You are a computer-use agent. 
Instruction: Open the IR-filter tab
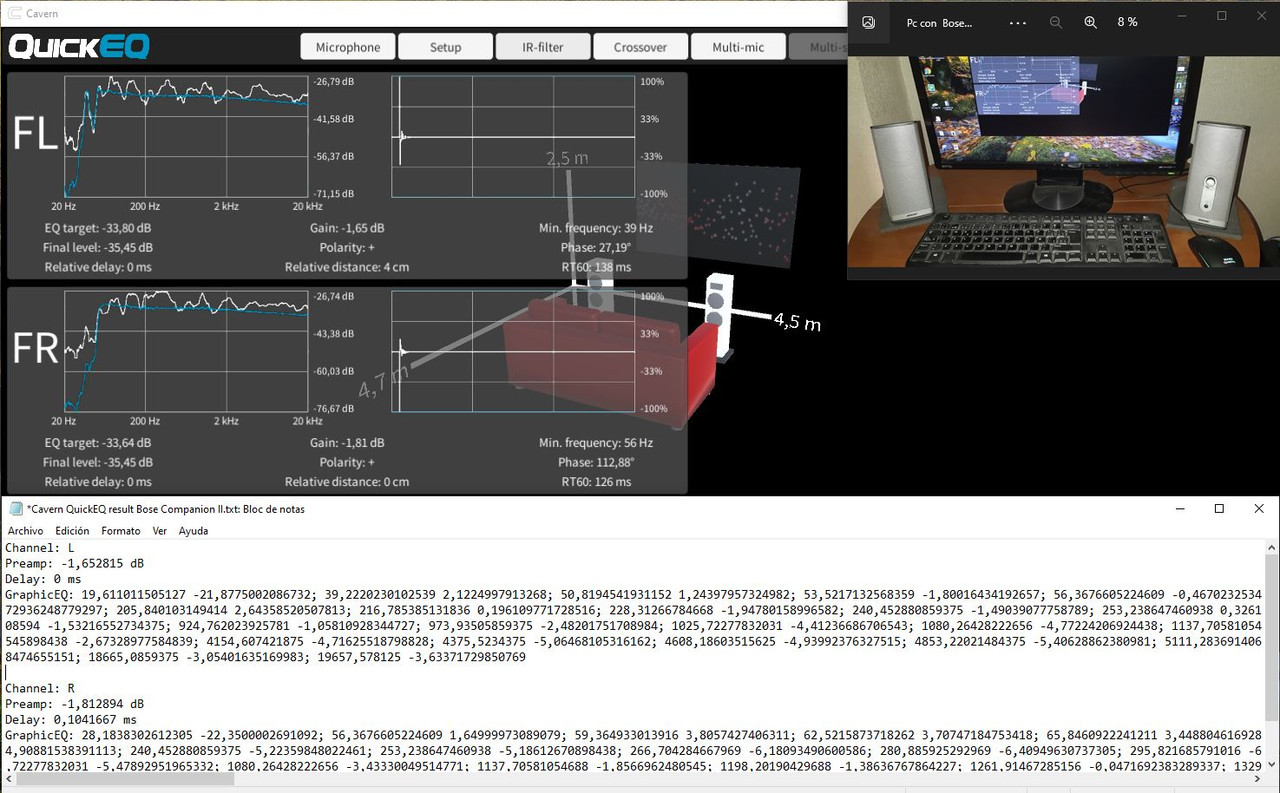click(x=543, y=47)
